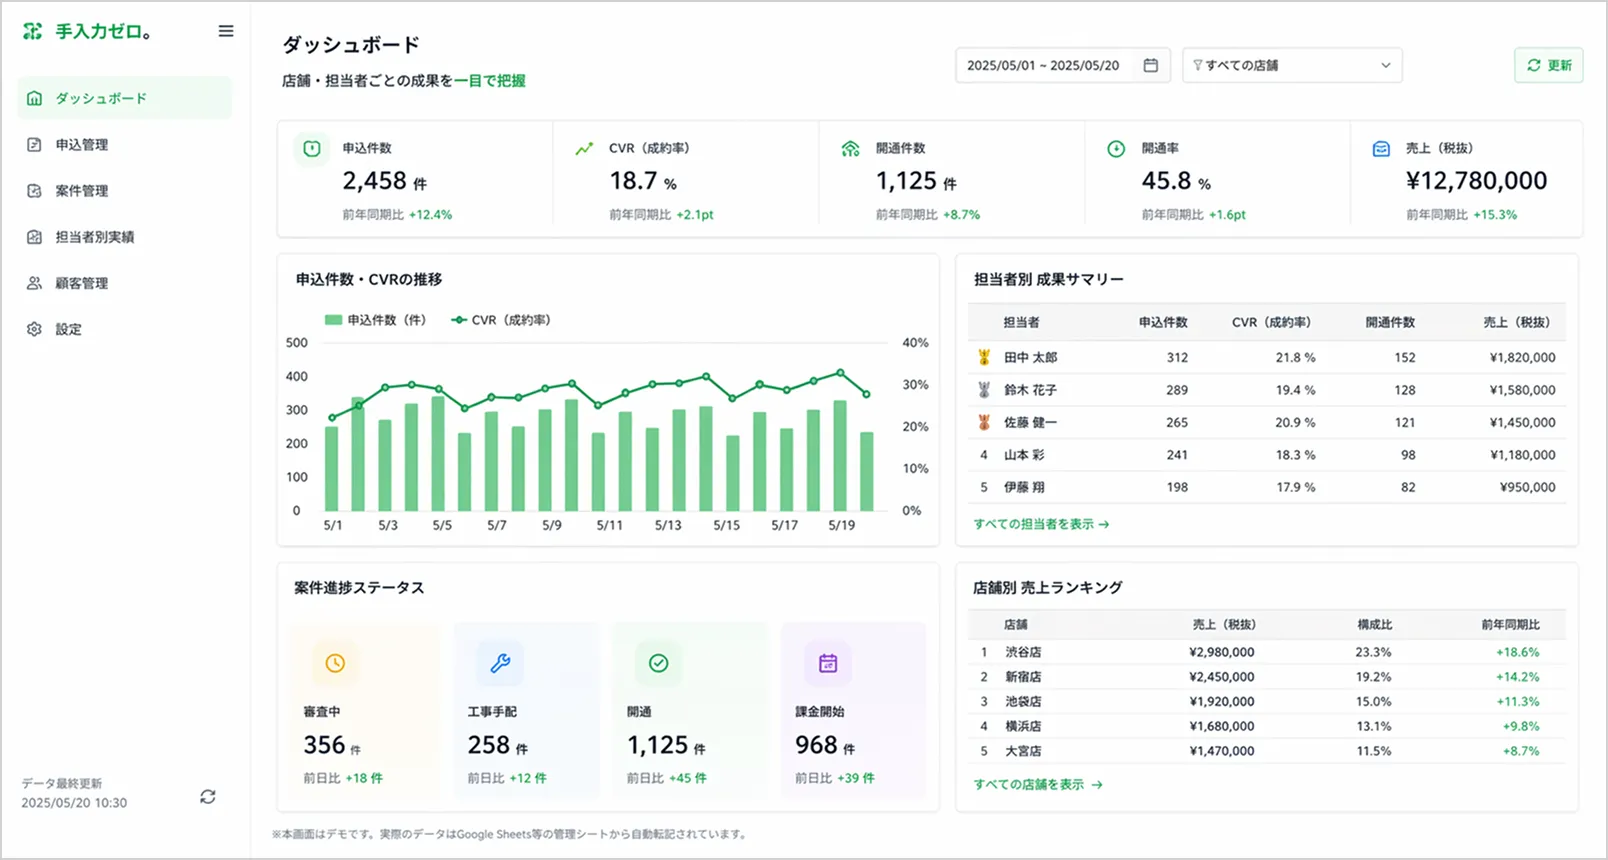Click the ¥12,780,000 sales total
The height and width of the screenshot is (860, 1608).
1476,181
